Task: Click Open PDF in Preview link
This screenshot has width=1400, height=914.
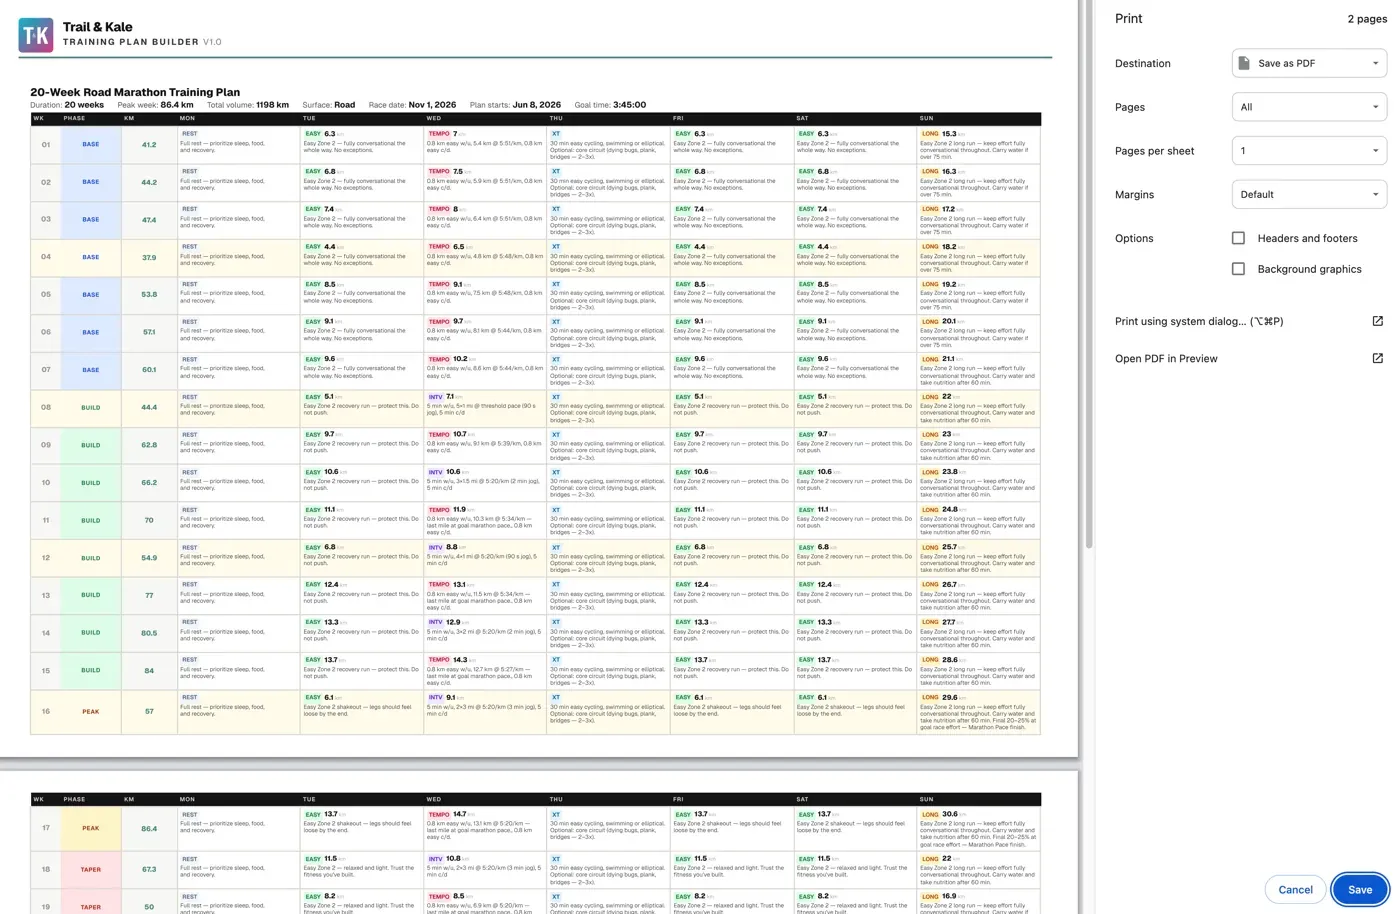Action: (1166, 358)
